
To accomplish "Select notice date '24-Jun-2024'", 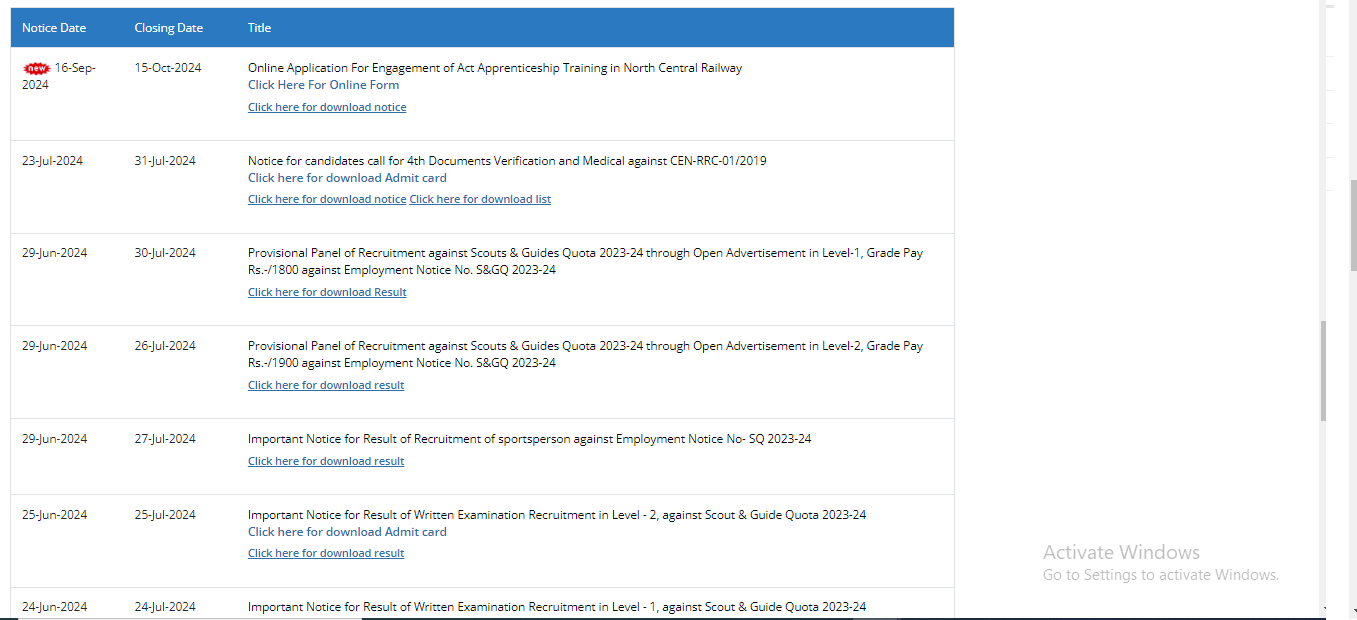I will tap(54, 607).
